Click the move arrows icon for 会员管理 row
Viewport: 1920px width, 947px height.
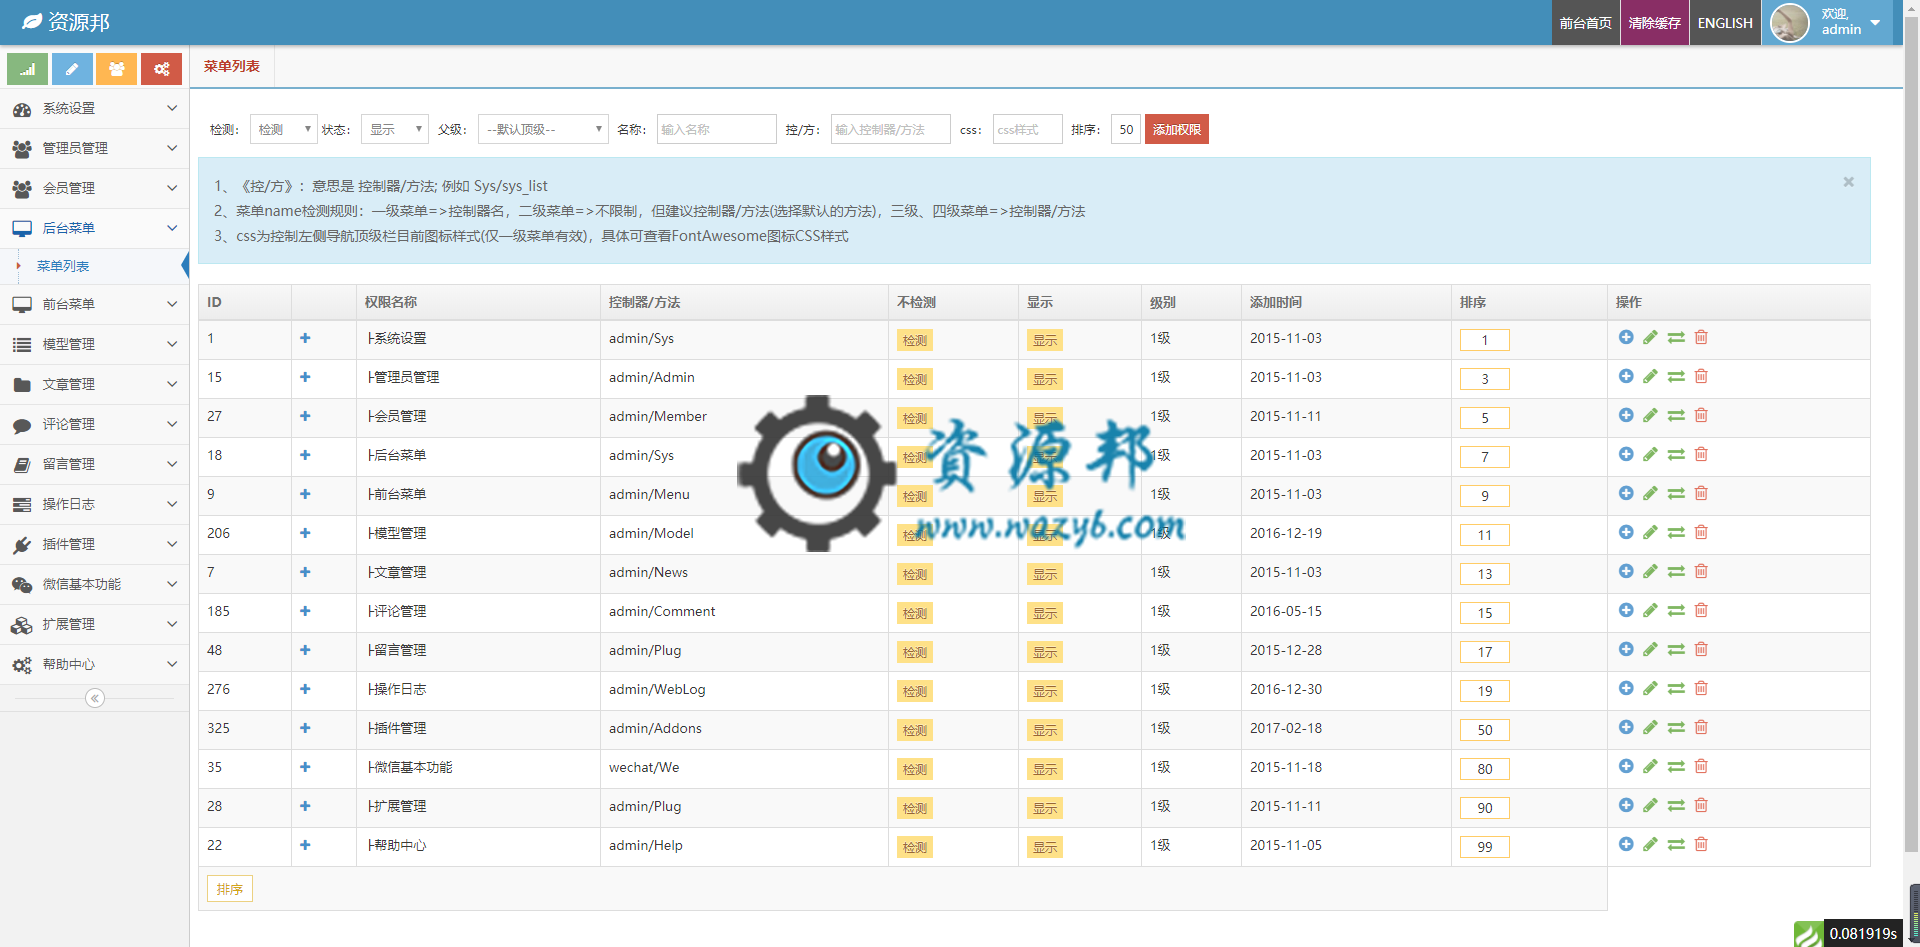tap(1676, 415)
